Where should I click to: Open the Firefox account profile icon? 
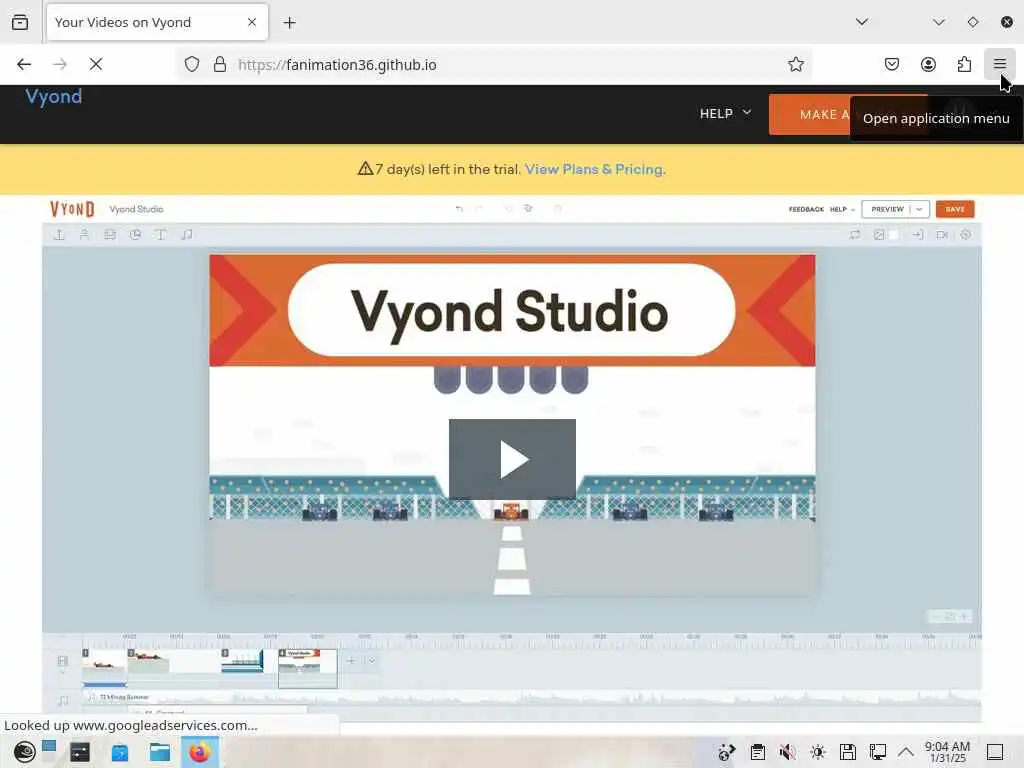click(928, 64)
